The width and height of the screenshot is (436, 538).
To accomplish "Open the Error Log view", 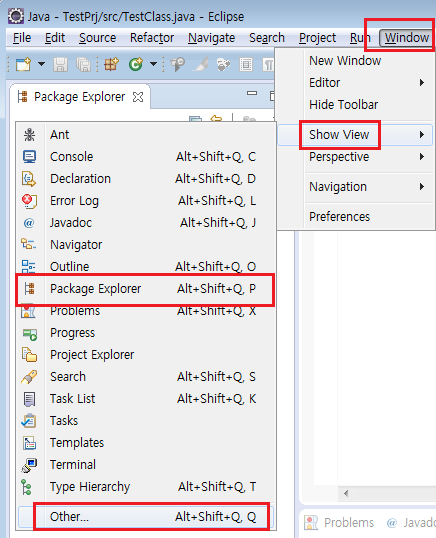I will tap(146, 201).
